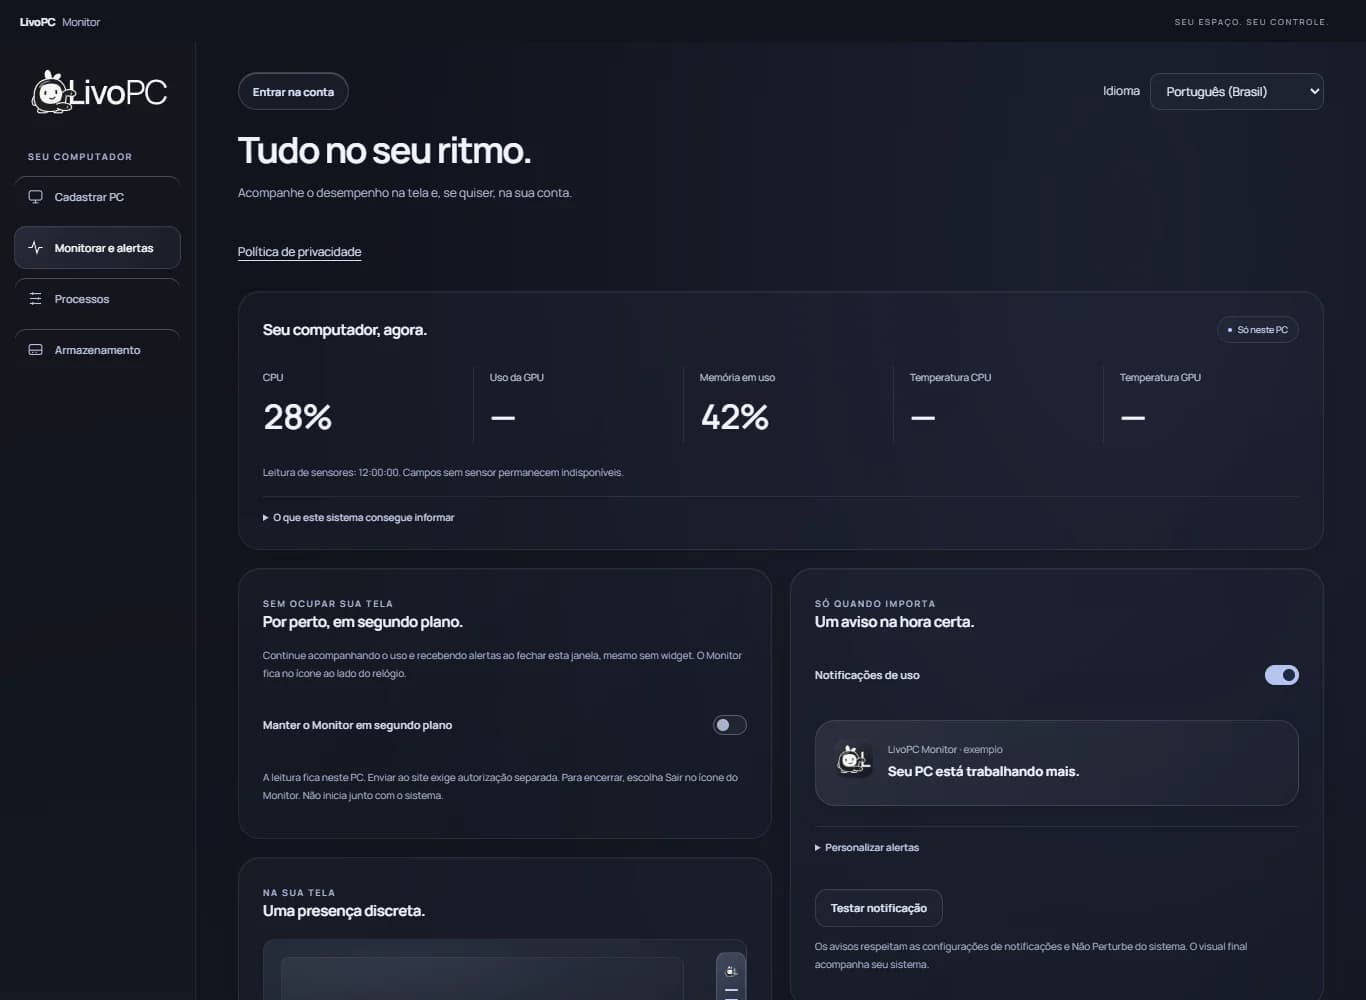The image size is (1366, 1000).
Task: Open Monitorar e alertas section
Action: tap(97, 248)
